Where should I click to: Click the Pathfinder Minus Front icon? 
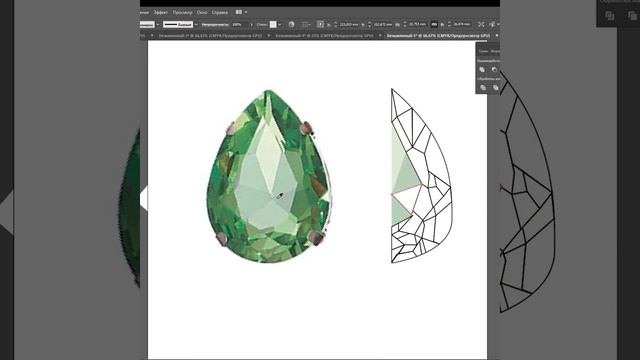tap(494, 70)
